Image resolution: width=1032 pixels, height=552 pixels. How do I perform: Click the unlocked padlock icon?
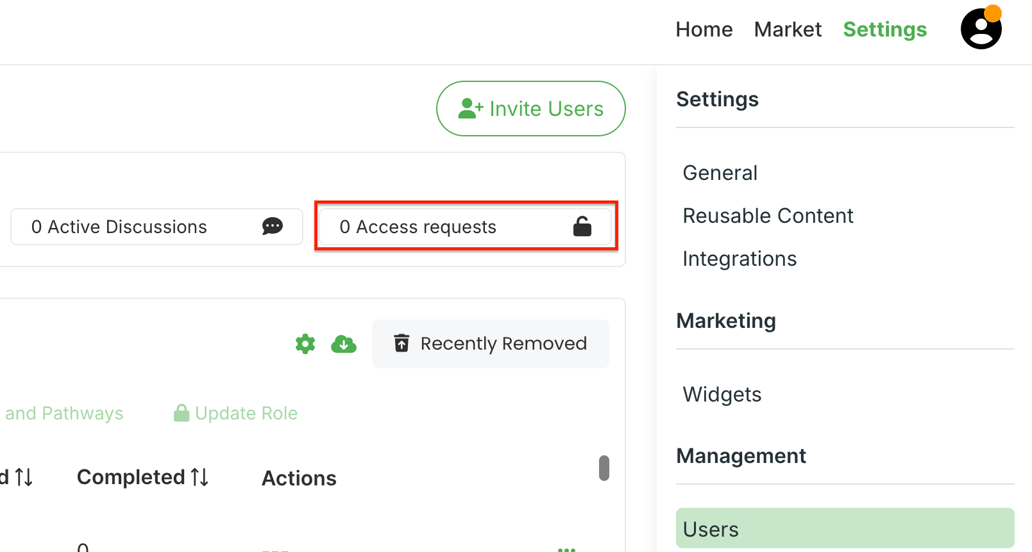(582, 226)
